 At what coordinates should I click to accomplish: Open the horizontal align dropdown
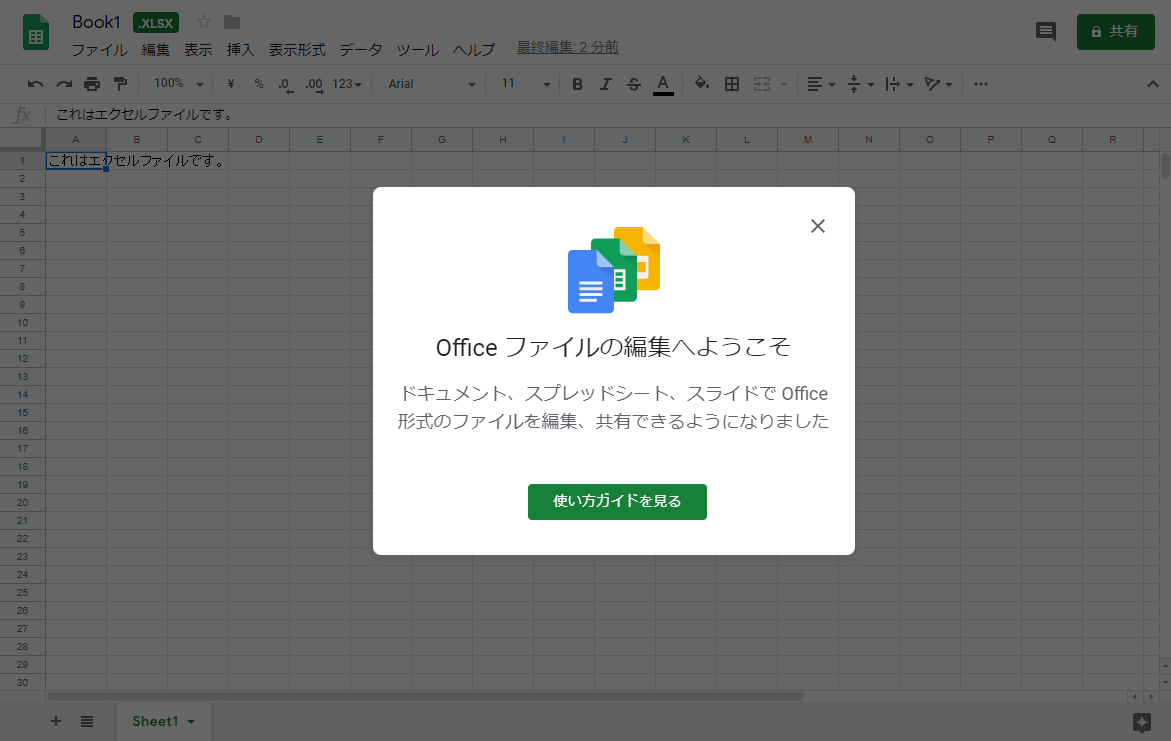pos(821,84)
